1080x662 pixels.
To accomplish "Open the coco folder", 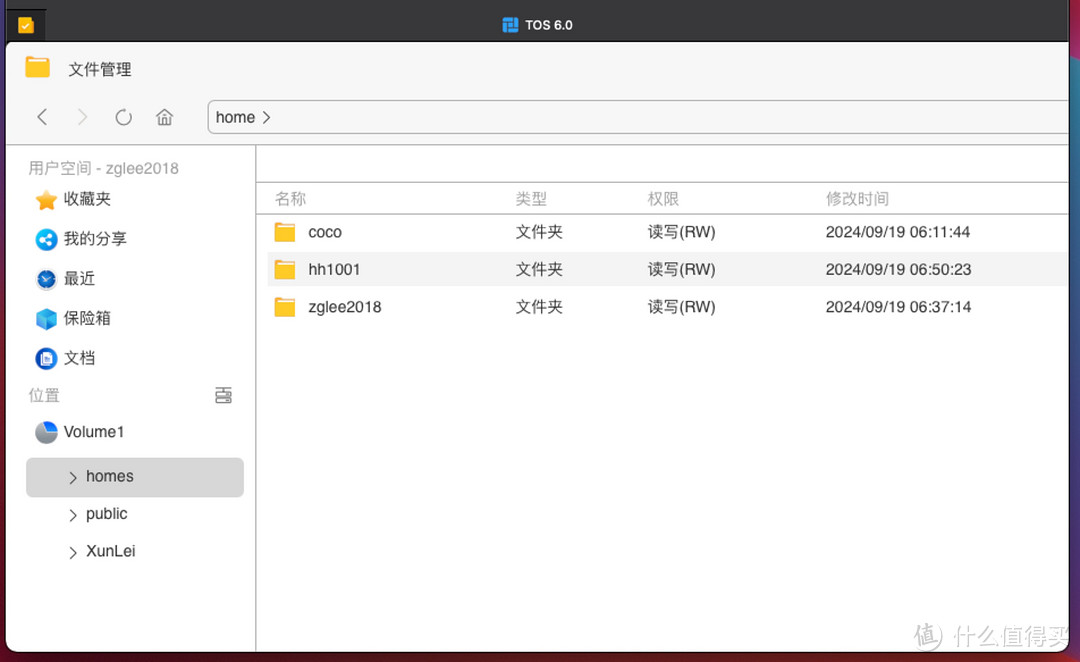I will (324, 232).
